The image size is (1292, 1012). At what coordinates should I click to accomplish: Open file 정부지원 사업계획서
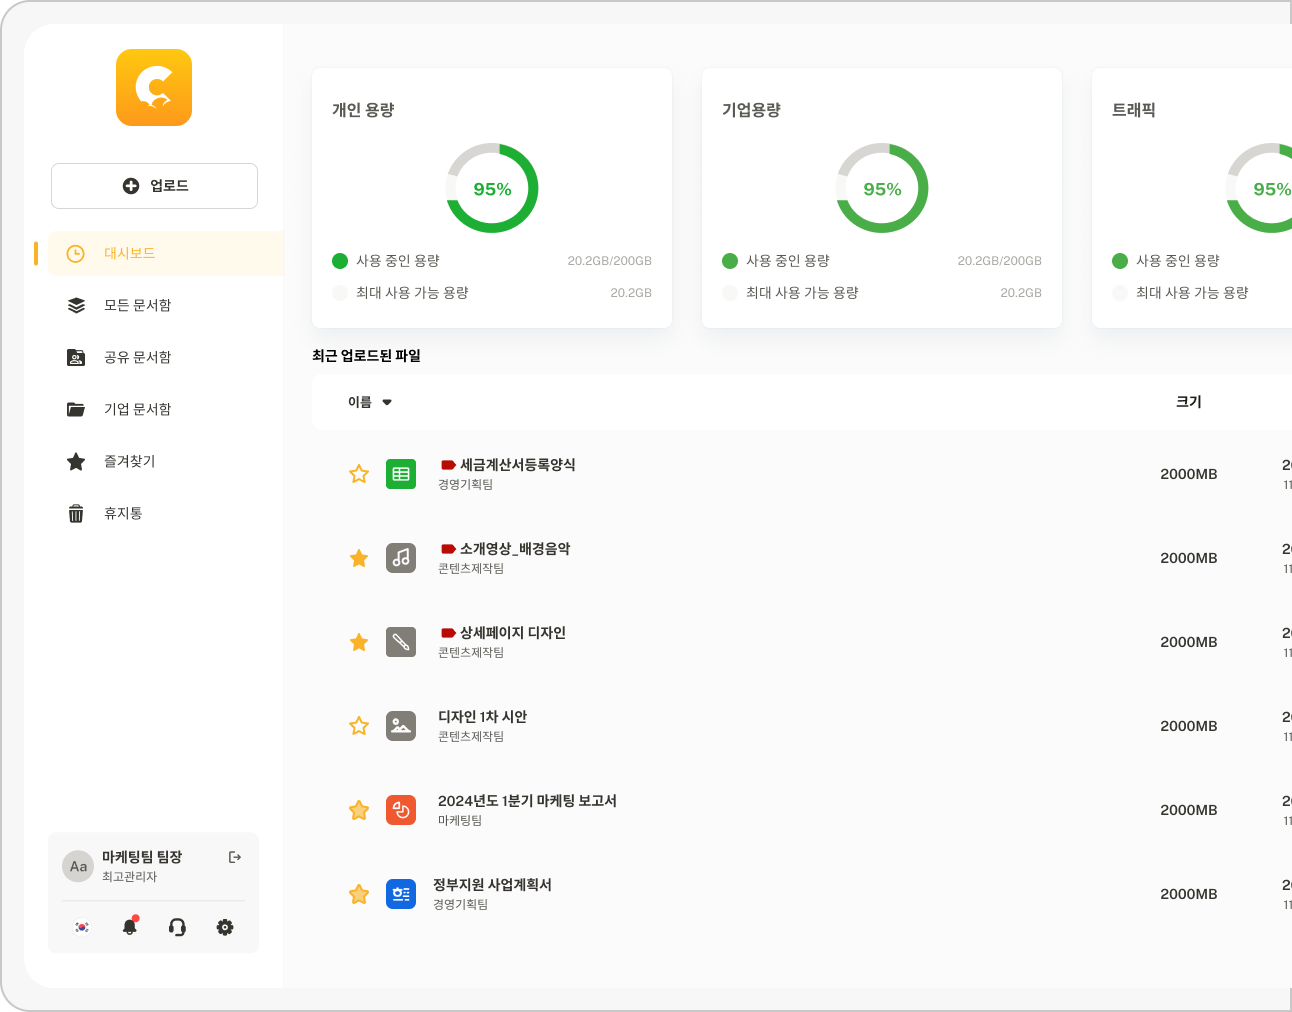[492, 885]
